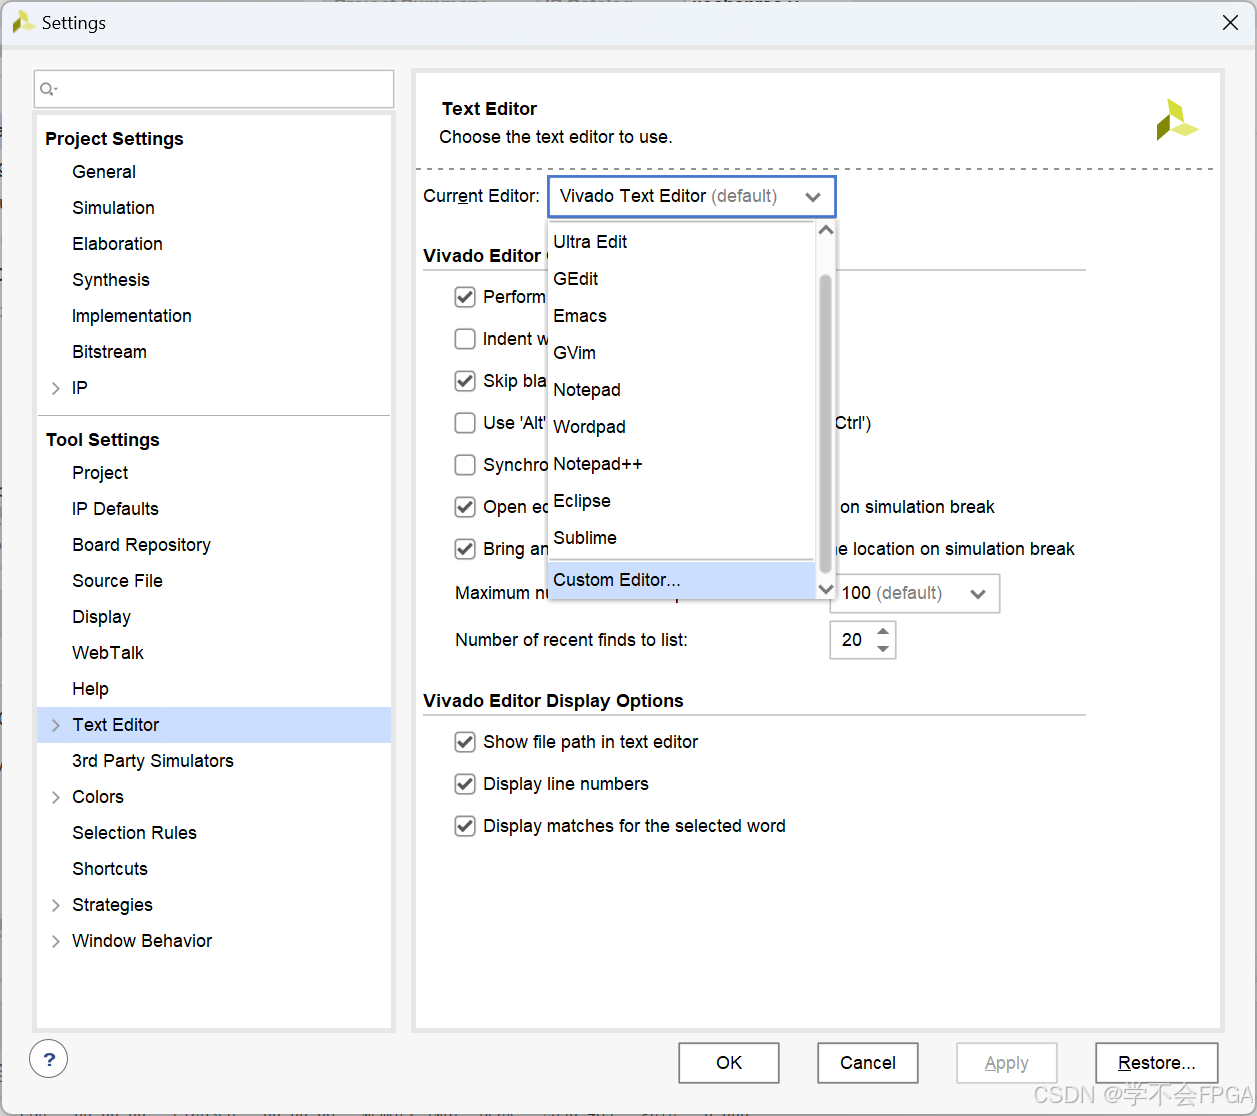Open WebTalk settings
This screenshot has width=1257, height=1116.
(x=108, y=653)
